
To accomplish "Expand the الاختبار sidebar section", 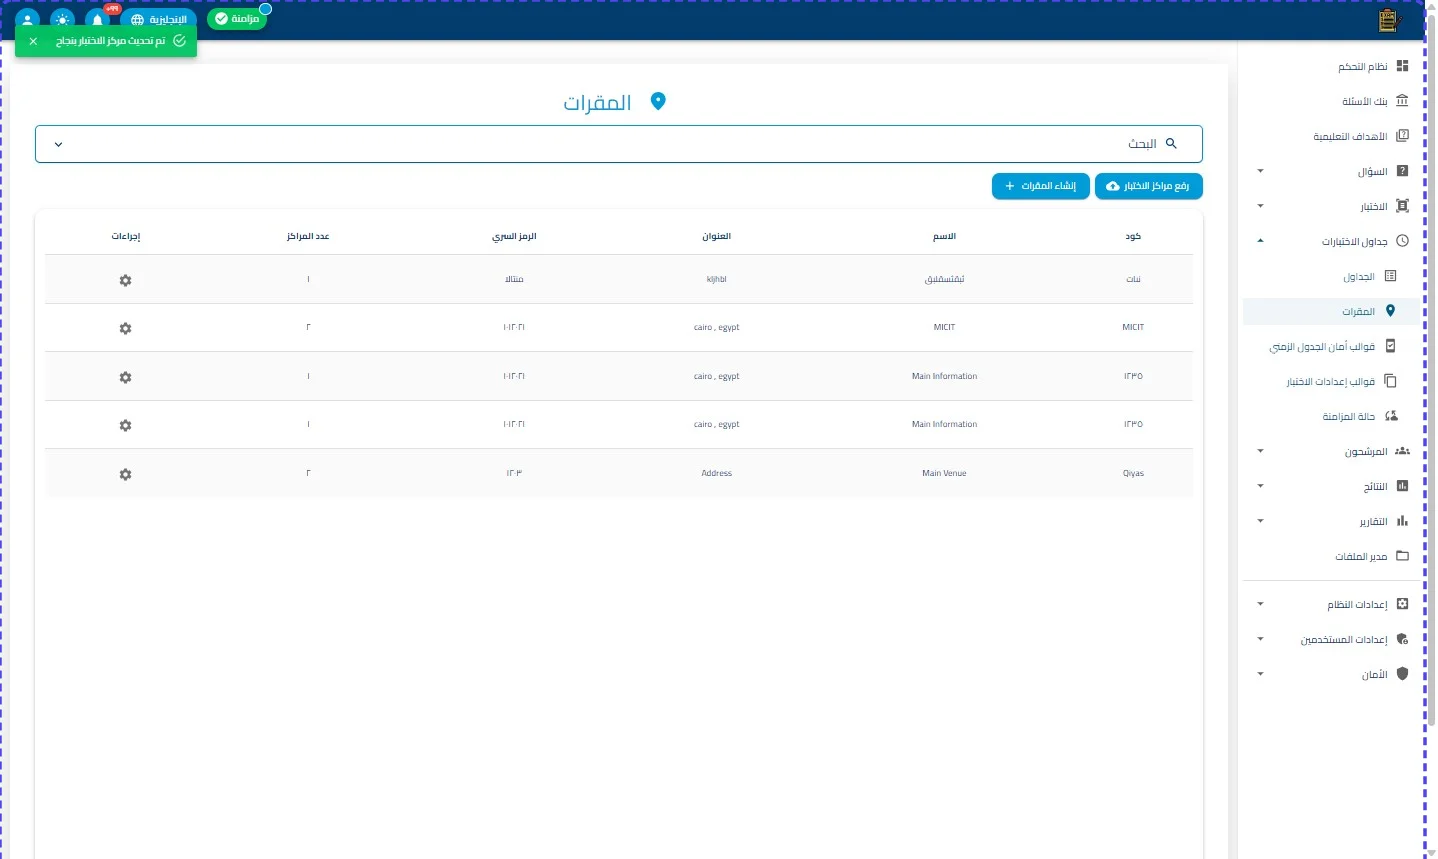I will click(1332, 206).
